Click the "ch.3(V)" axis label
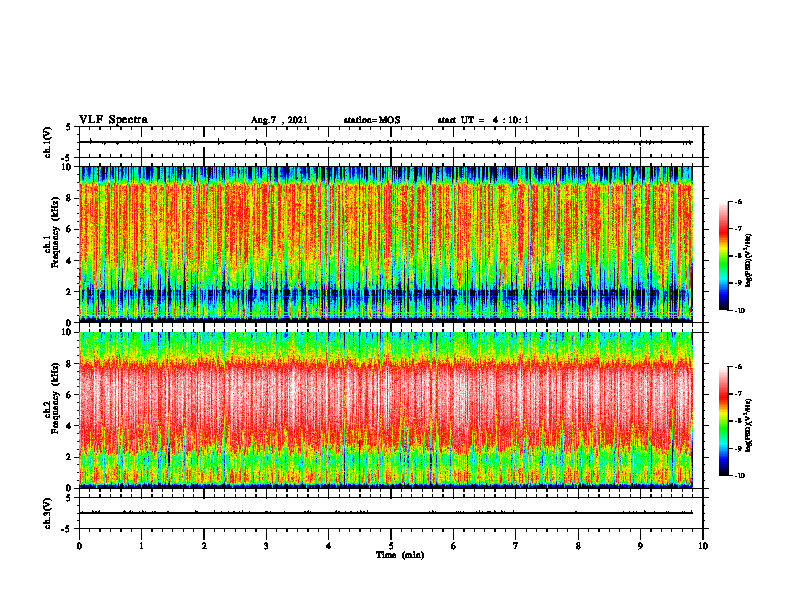 coord(48,513)
